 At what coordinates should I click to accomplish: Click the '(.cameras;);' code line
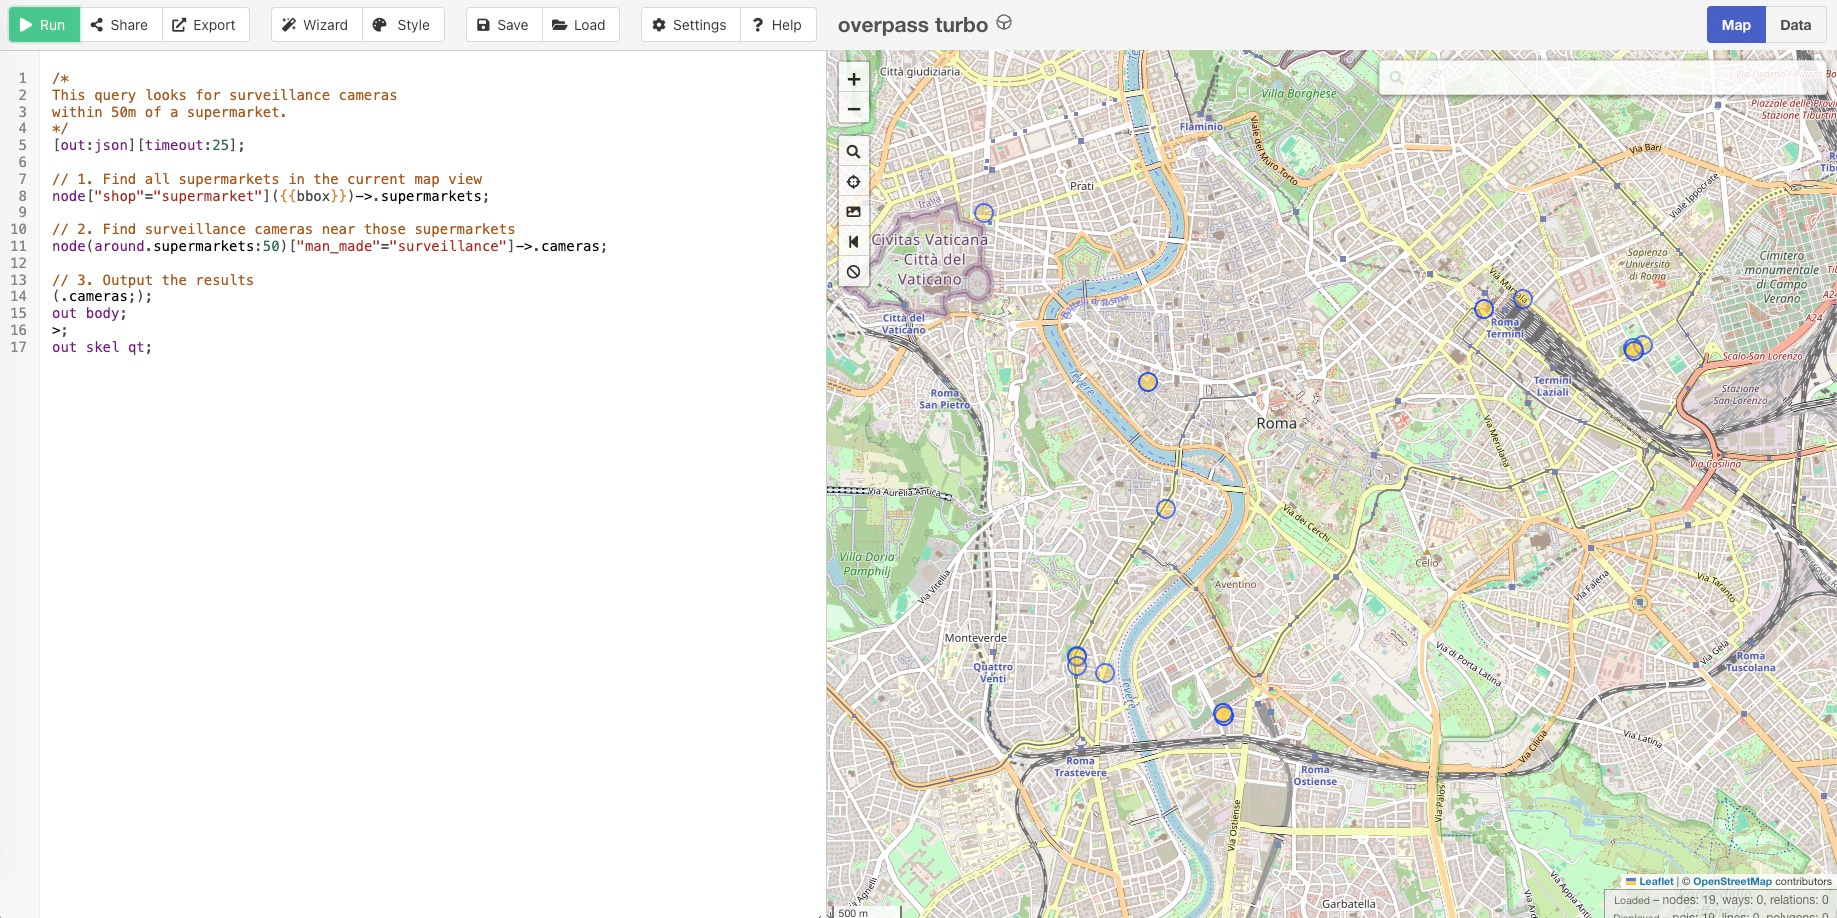102,296
